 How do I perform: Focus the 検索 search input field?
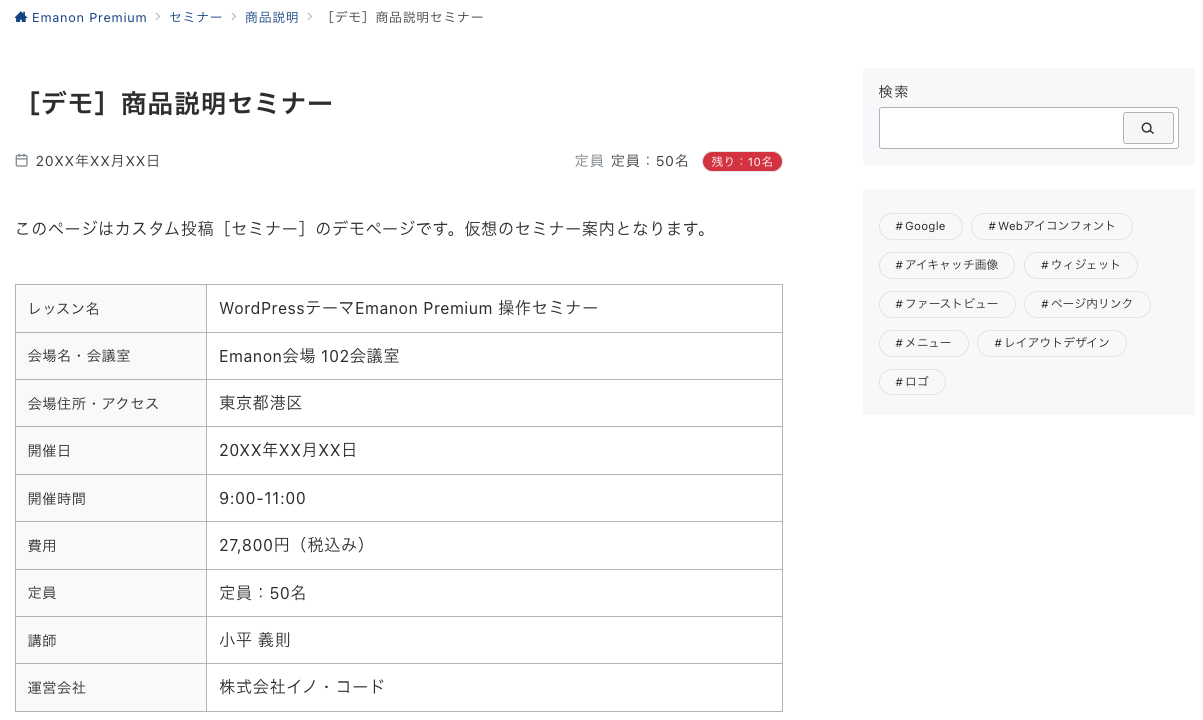(x=1001, y=128)
